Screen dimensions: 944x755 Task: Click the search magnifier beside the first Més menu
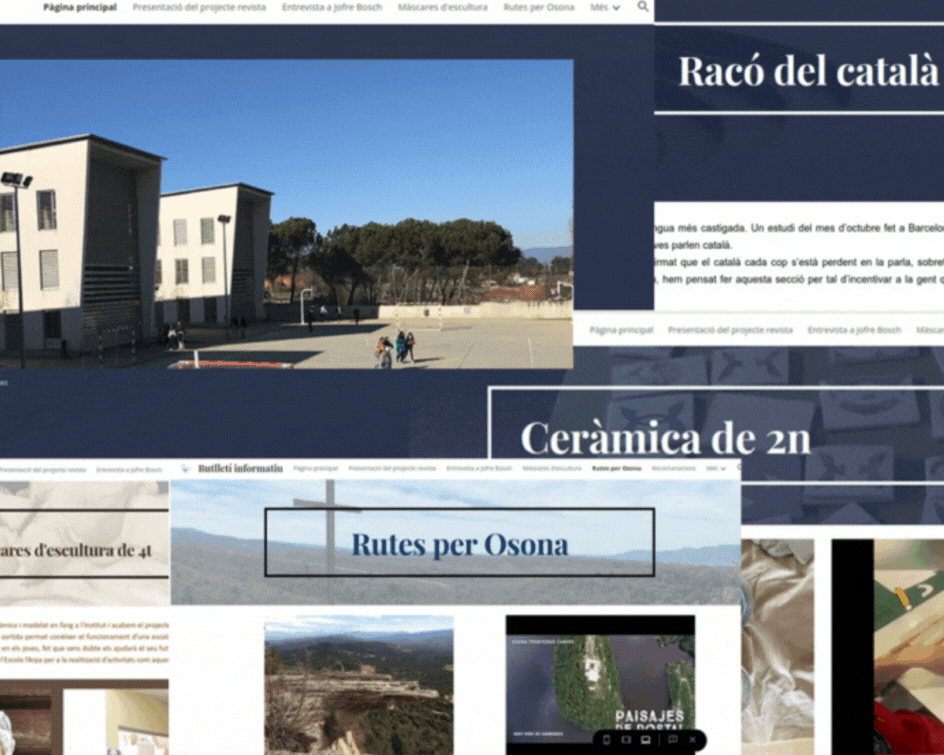643,7
